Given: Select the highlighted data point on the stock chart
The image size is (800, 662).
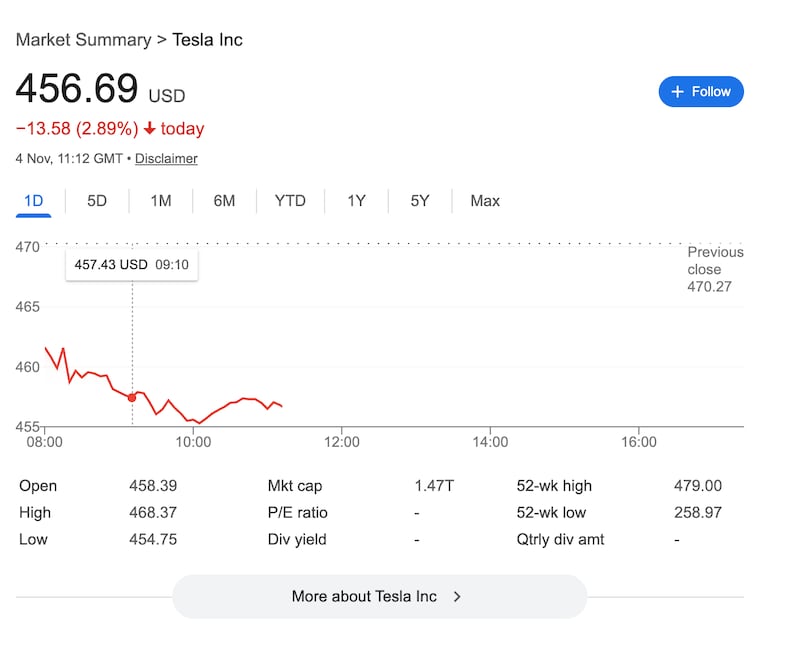Looking at the screenshot, I should point(132,397).
